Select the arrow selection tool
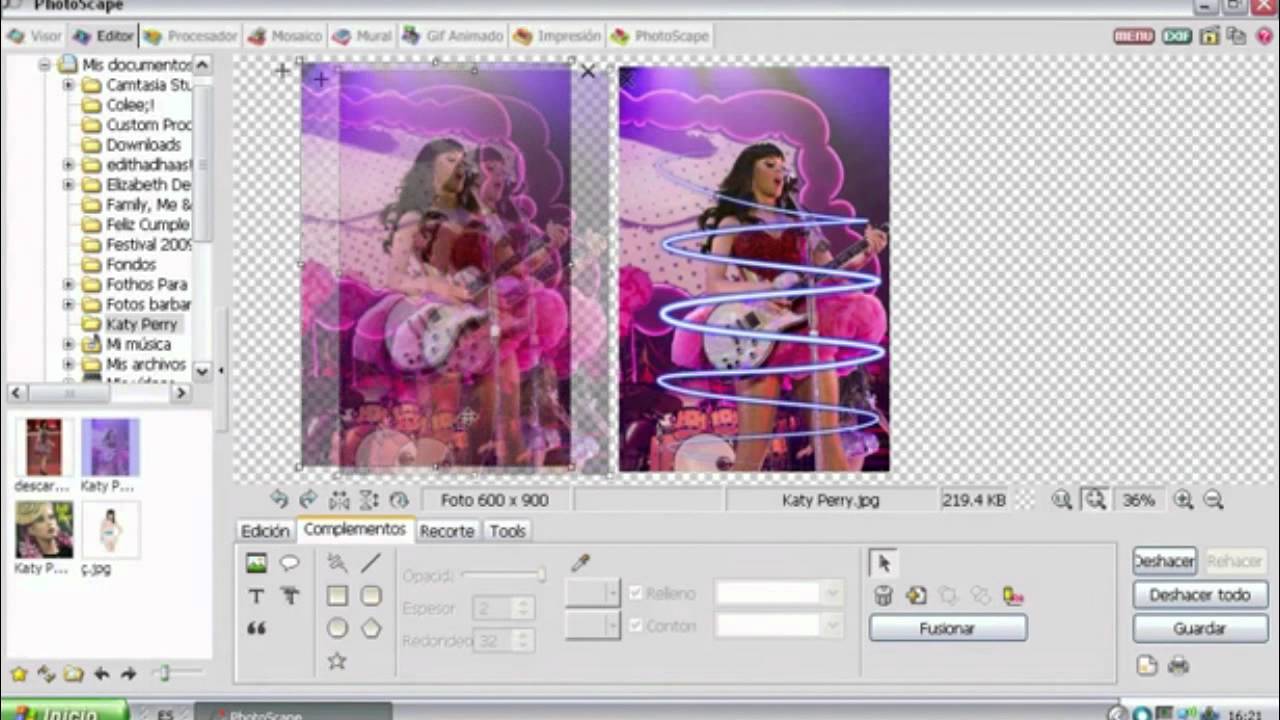This screenshot has height=720, width=1280. (883, 563)
